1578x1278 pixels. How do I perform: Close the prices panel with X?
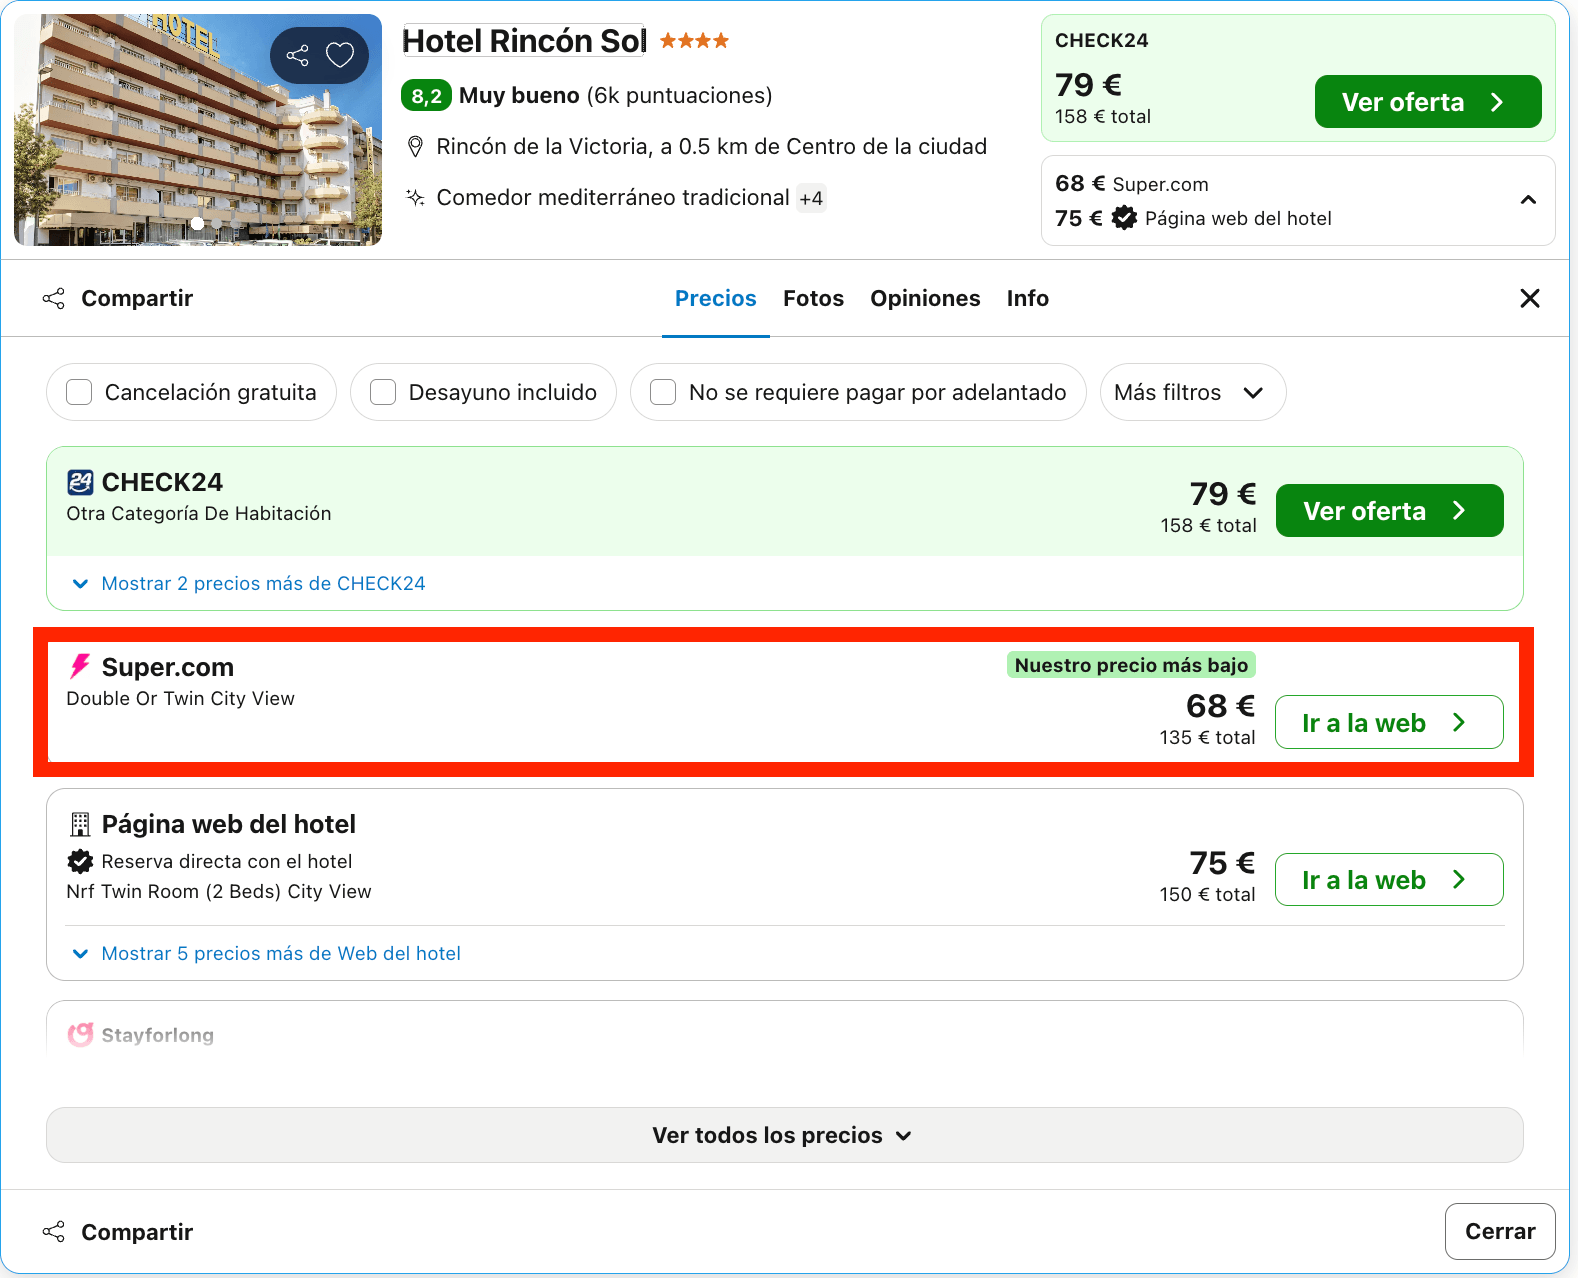(x=1529, y=298)
